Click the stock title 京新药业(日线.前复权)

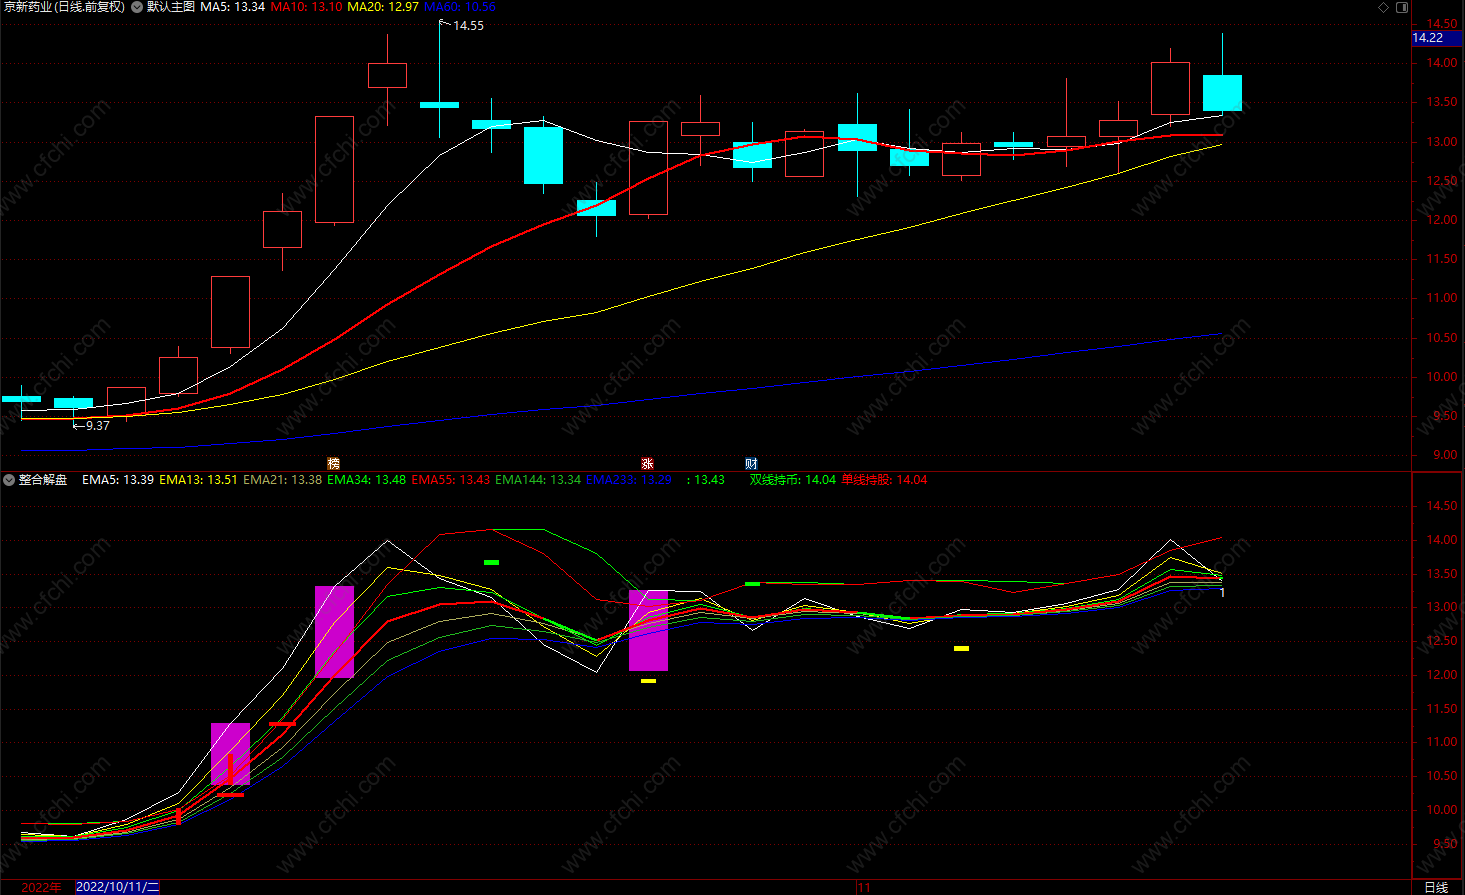click(x=64, y=7)
